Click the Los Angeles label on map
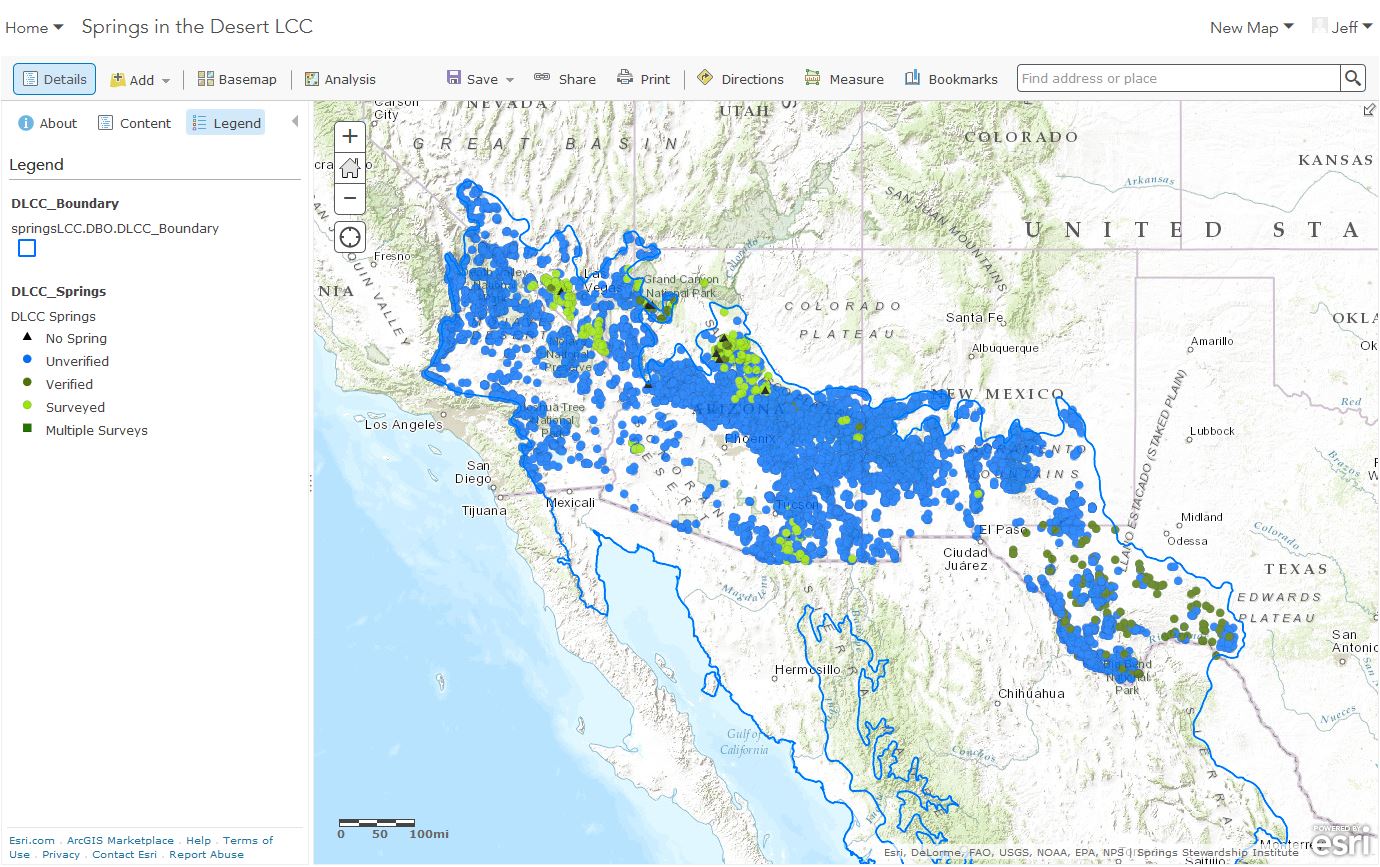This screenshot has width=1380, height=867. (403, 424)
